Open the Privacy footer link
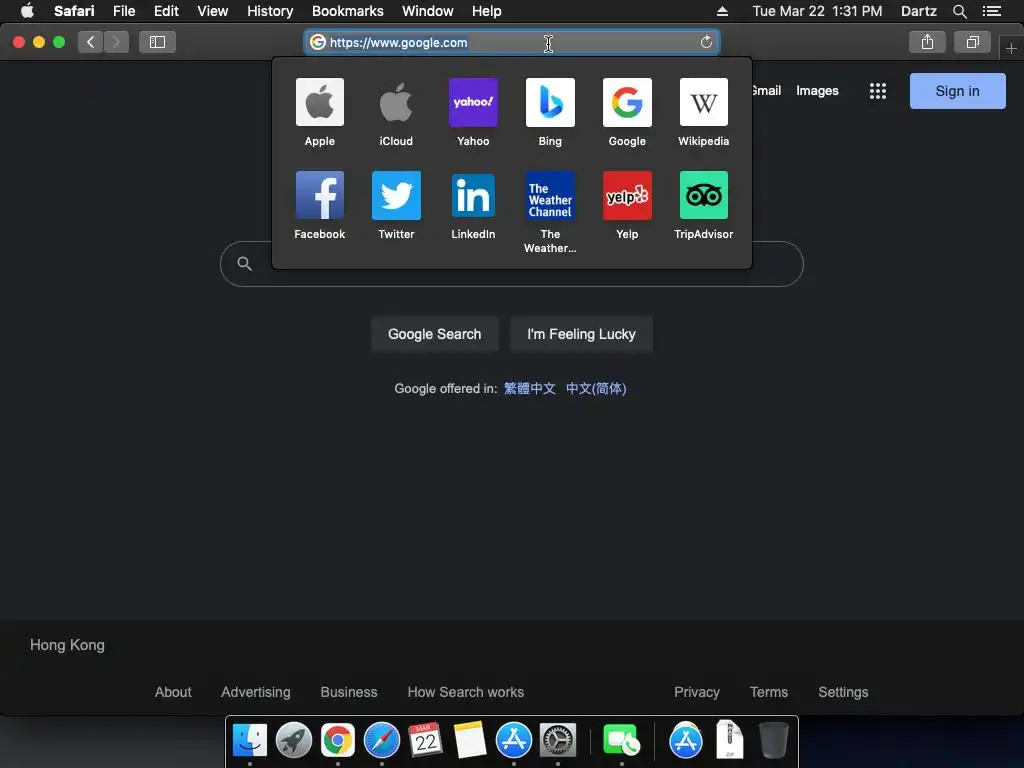Viewport: 1024px width, 768px height. pyautogui.click(x=697, y=692)
